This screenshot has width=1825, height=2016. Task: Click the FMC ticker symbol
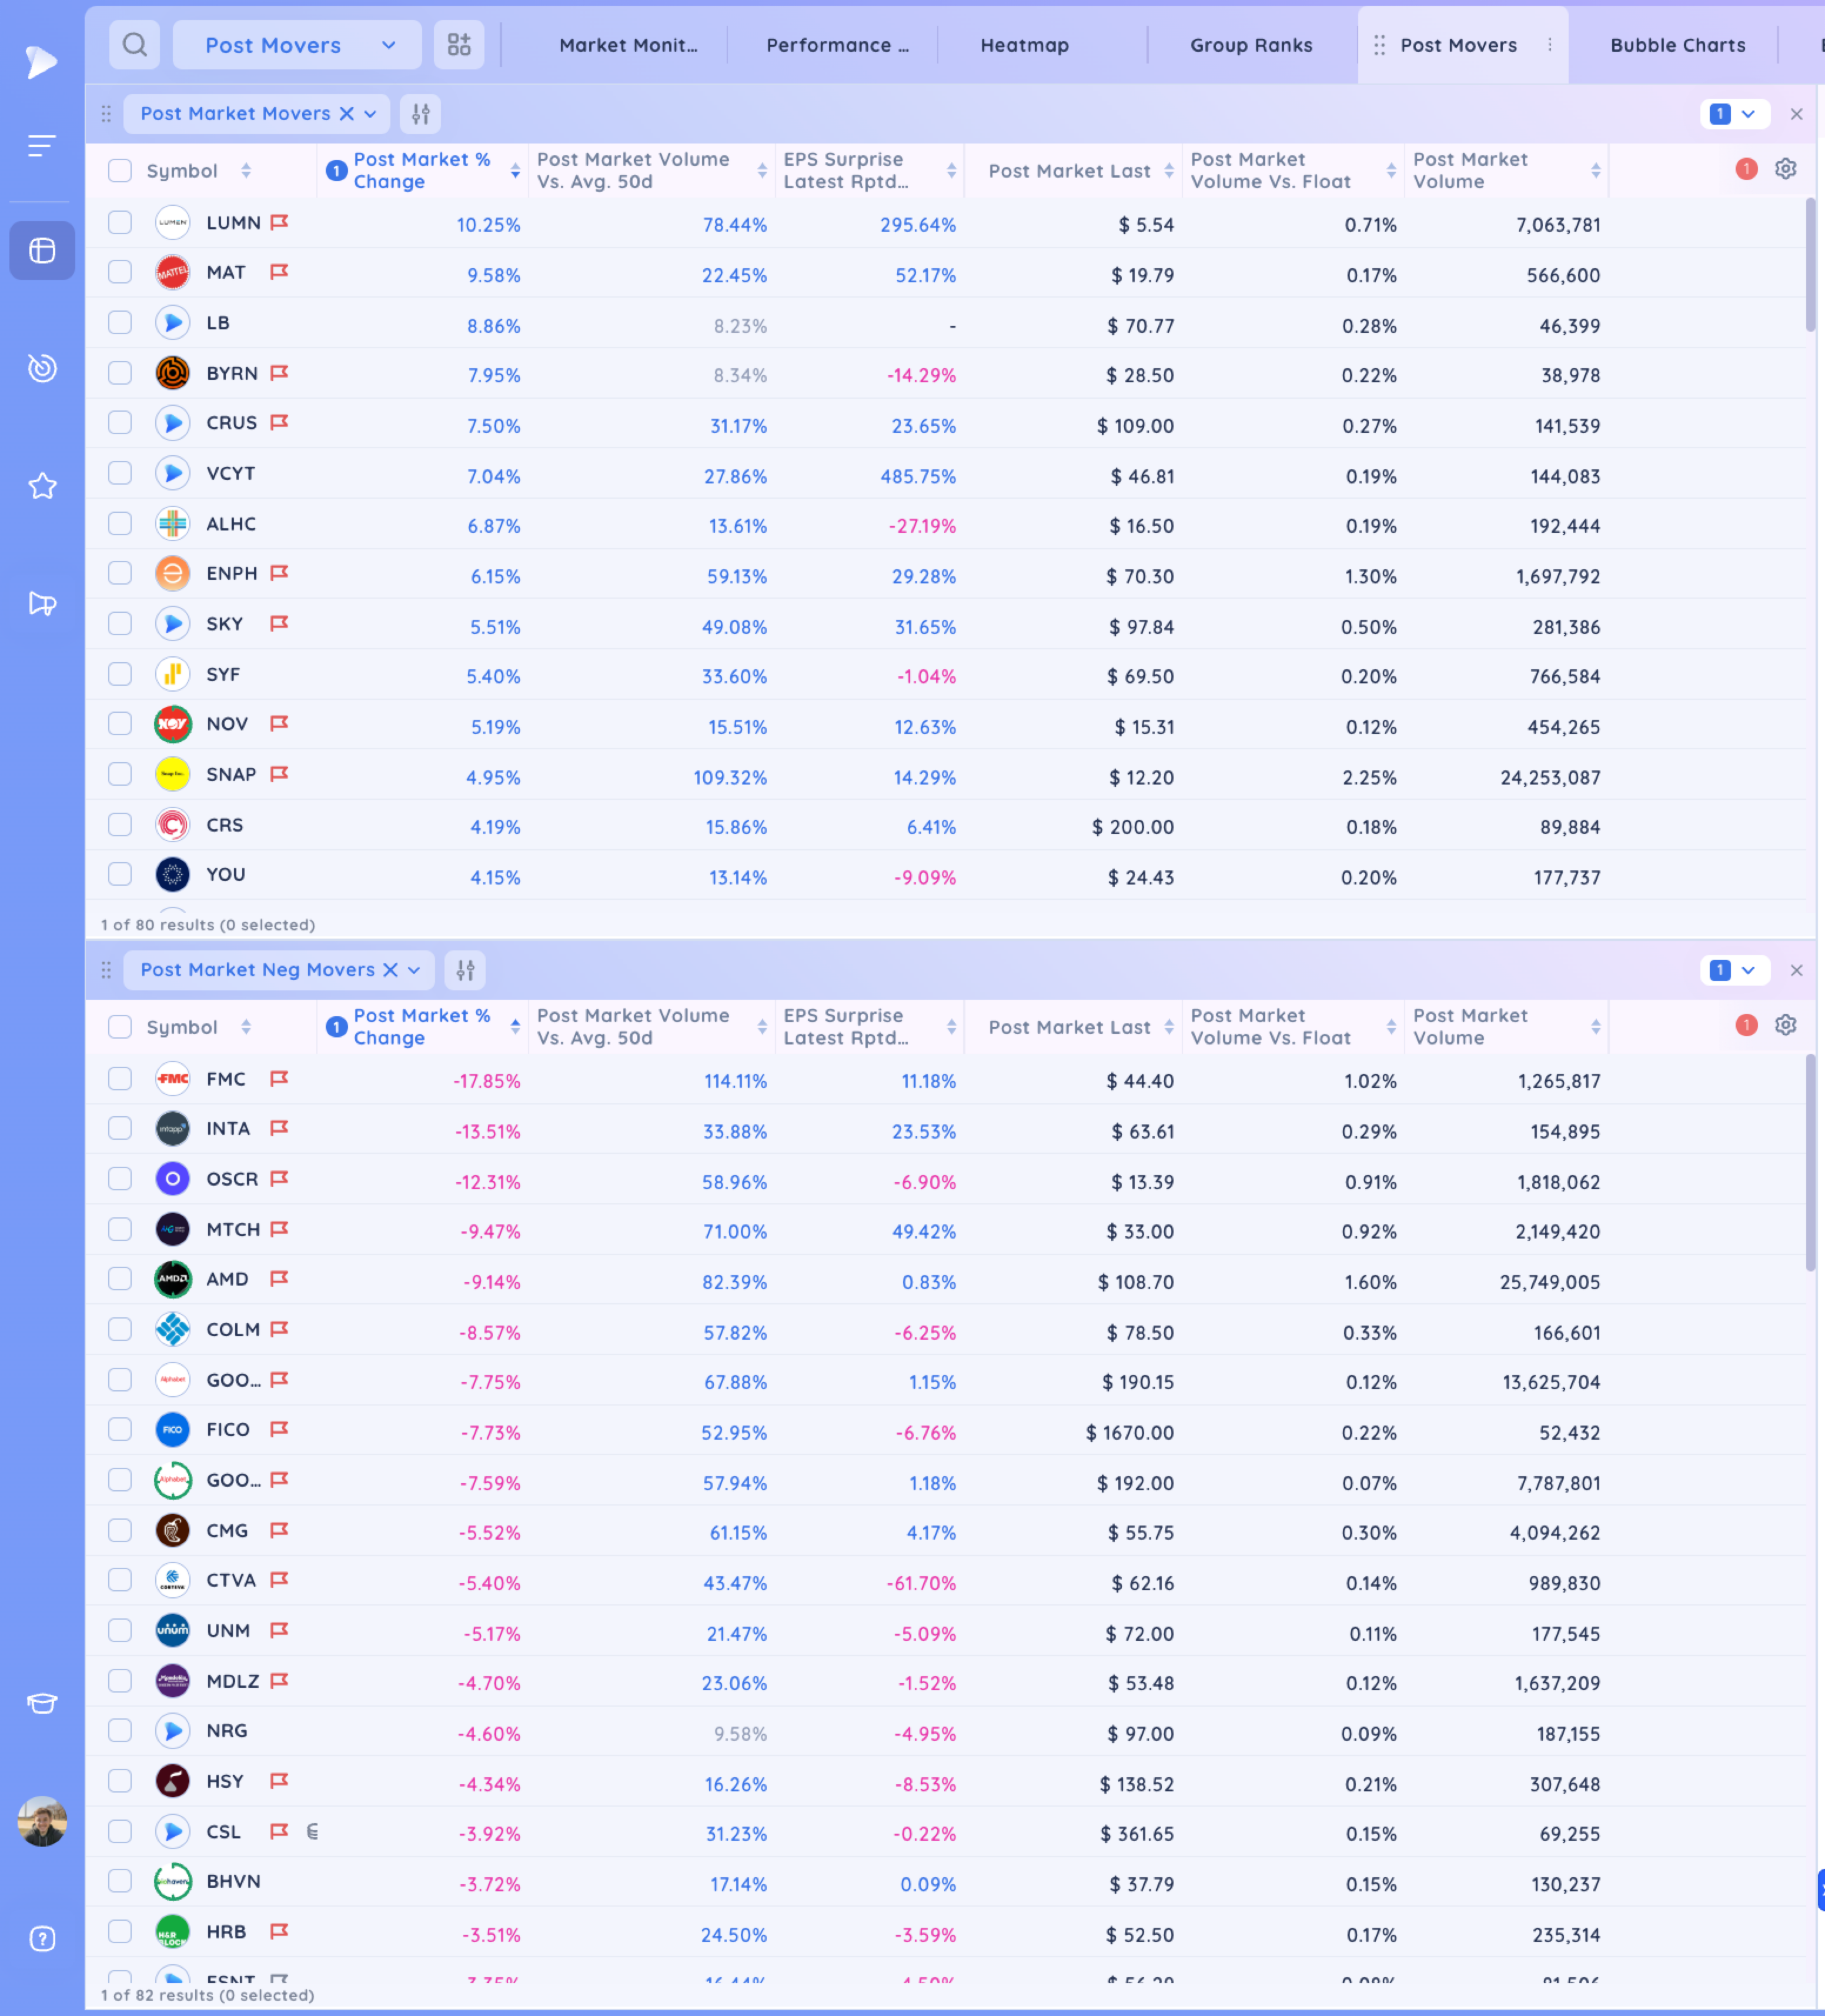coord(226,1079)
